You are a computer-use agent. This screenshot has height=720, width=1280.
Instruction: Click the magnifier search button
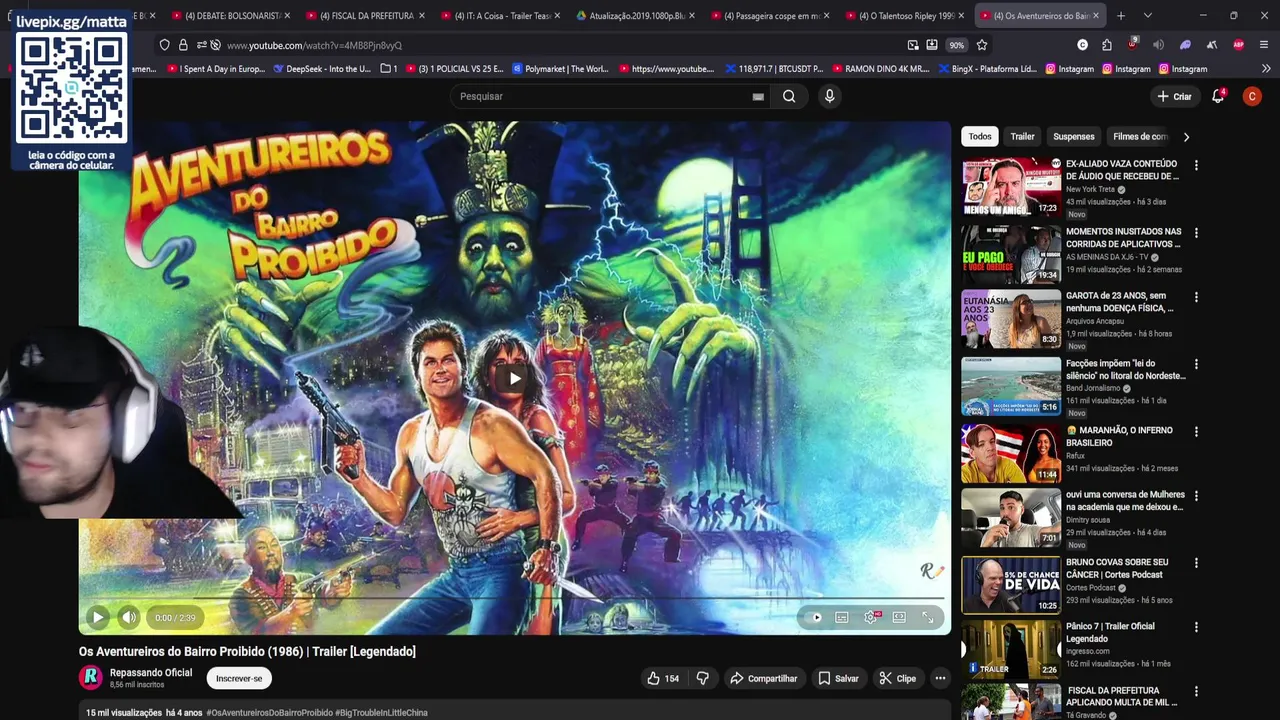coord(789,96)
